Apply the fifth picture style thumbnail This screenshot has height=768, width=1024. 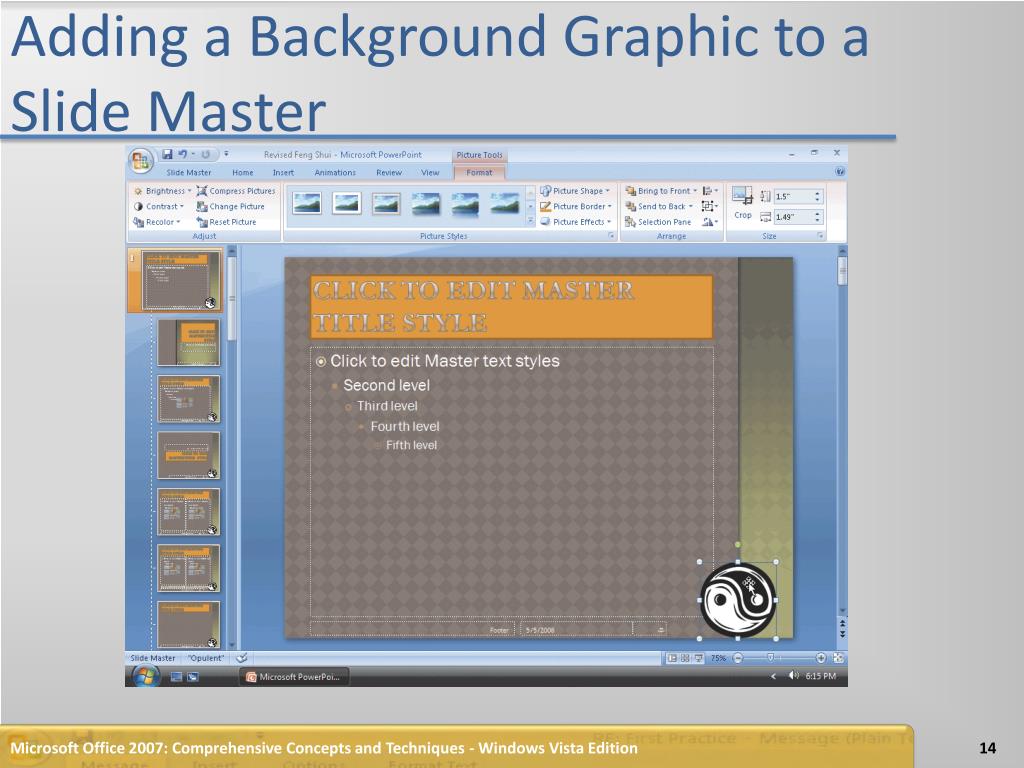tap(465, 203)
